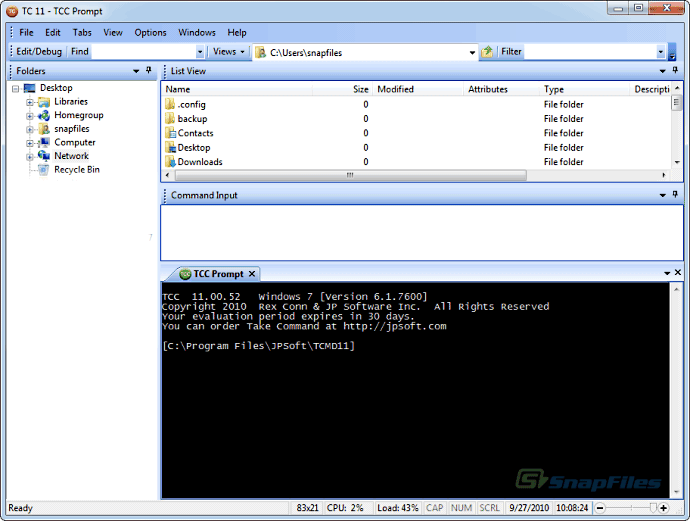Image resolution: width=690 pixels, height=521 pixels.
Task: Open the Help menu
Action: [x=237, y=33]
